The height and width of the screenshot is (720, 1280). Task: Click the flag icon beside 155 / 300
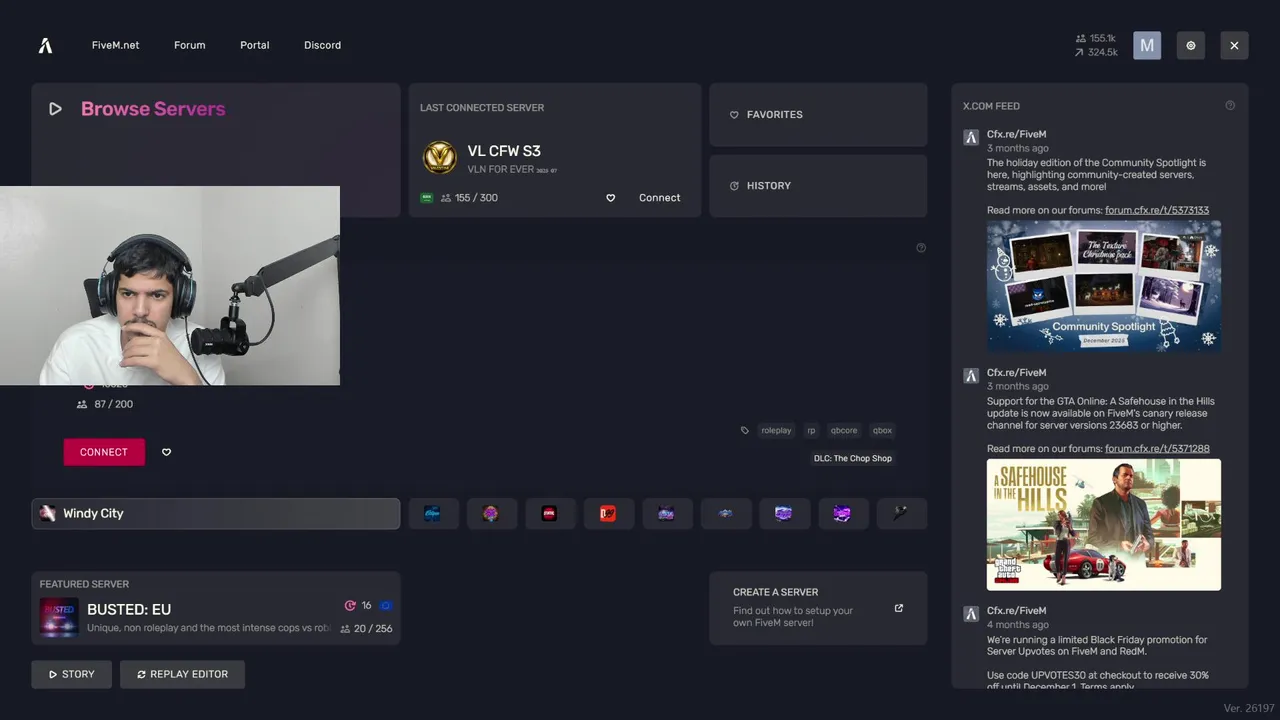tap(427, 198)
